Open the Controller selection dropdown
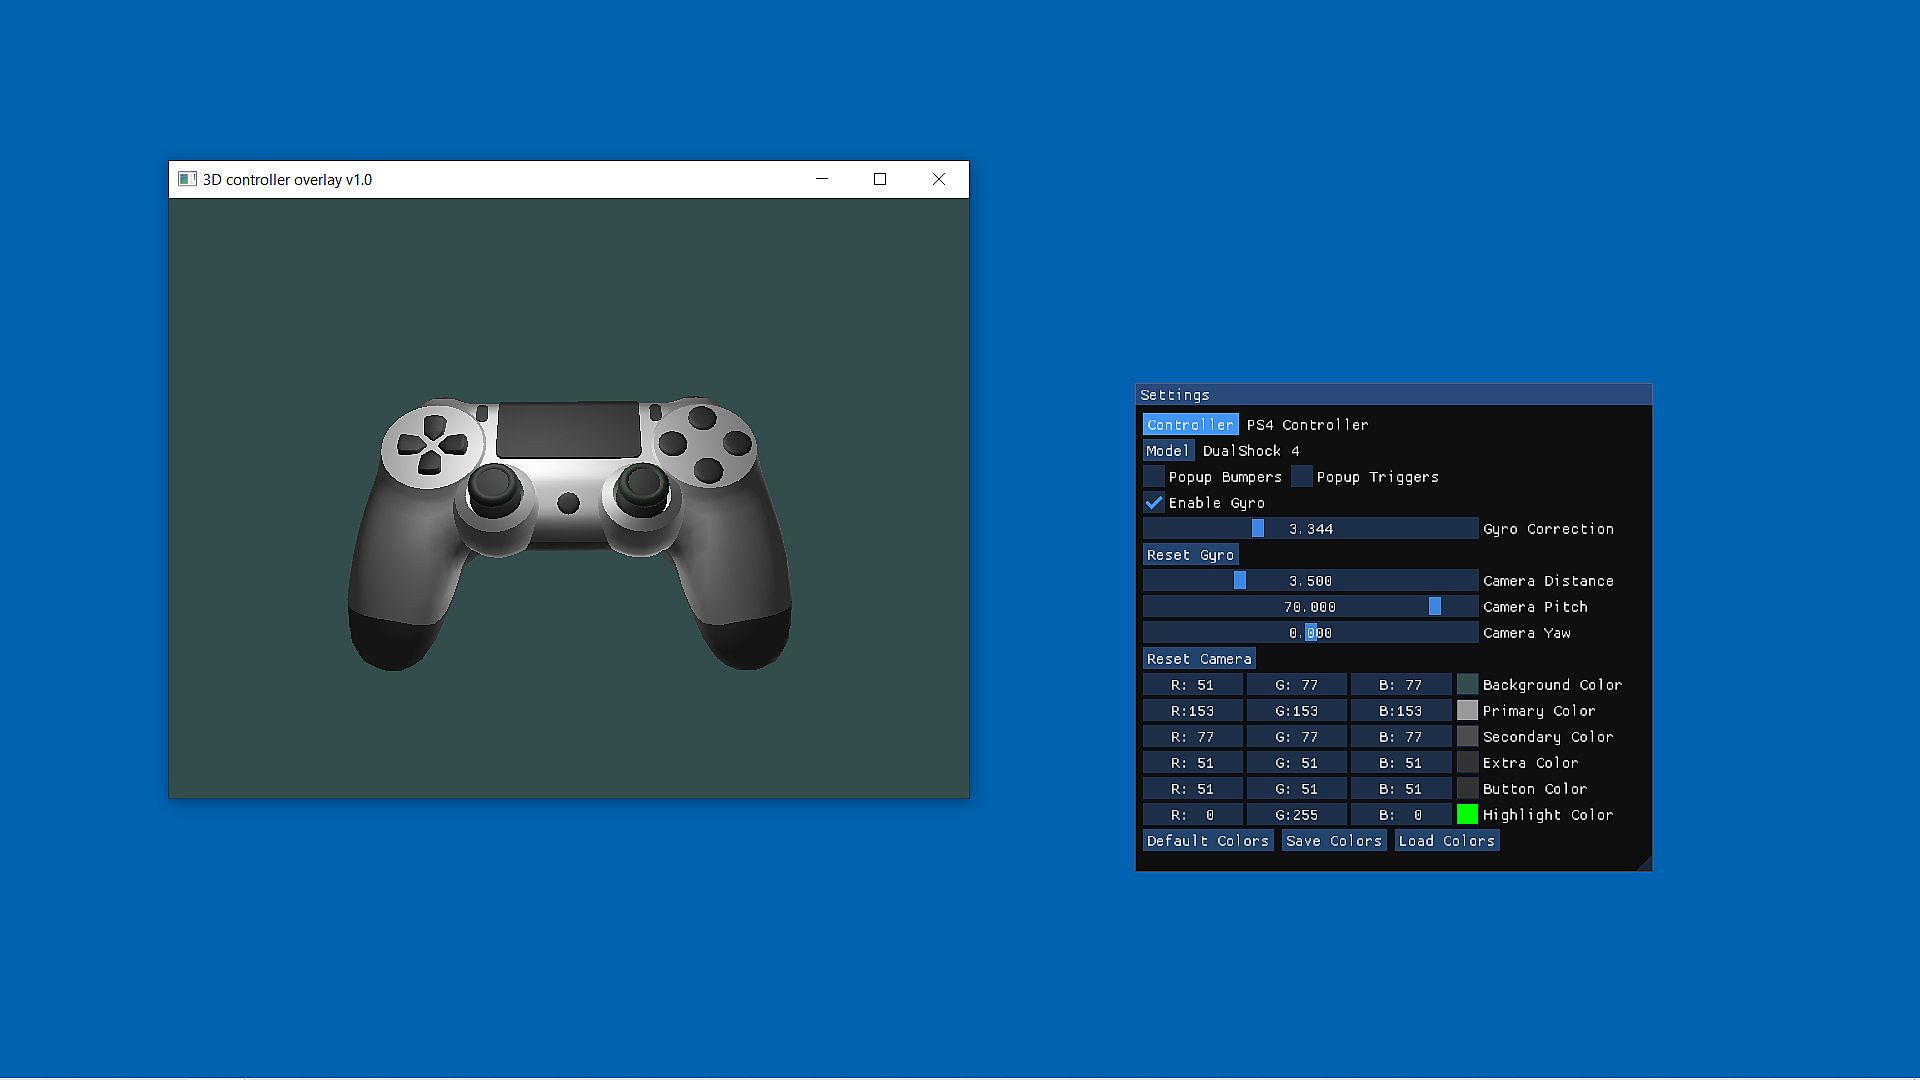 [1190, 425]
